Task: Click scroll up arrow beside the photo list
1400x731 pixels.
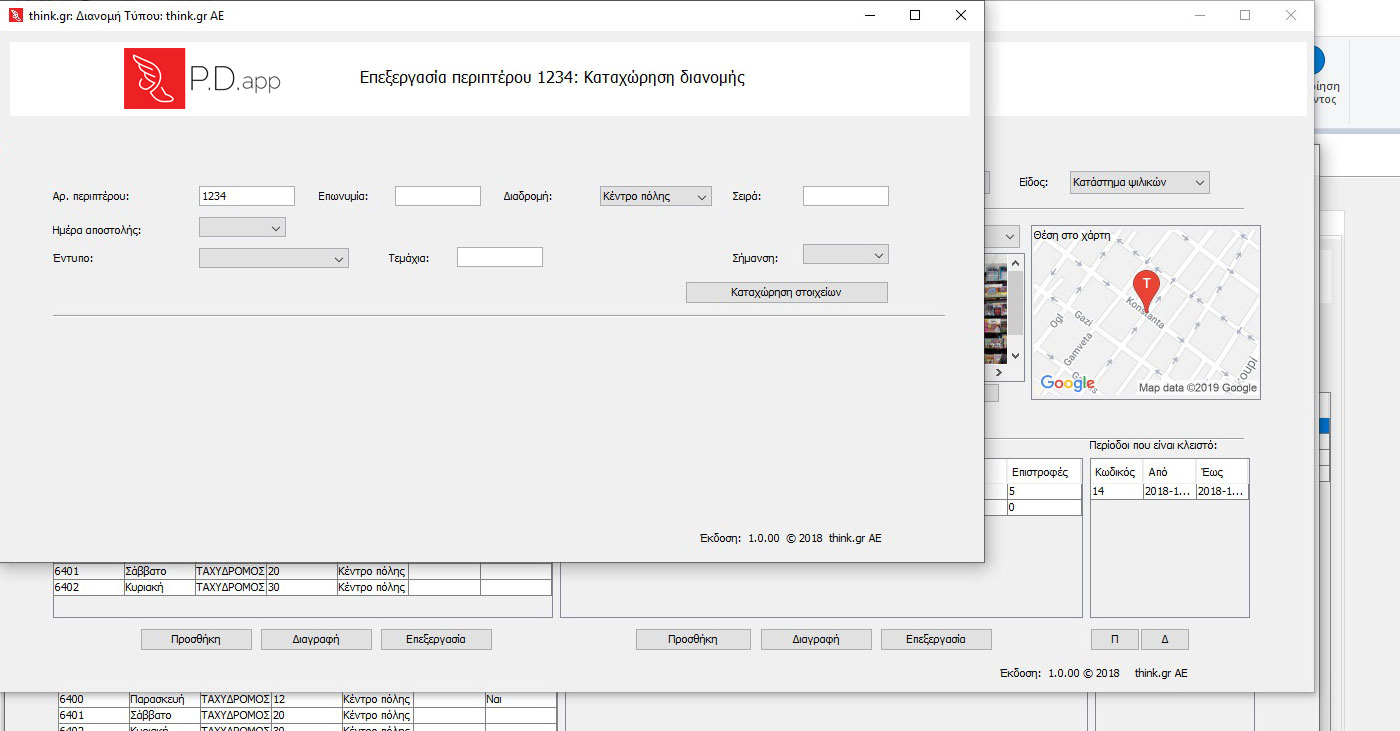Action: point(1015,263)
